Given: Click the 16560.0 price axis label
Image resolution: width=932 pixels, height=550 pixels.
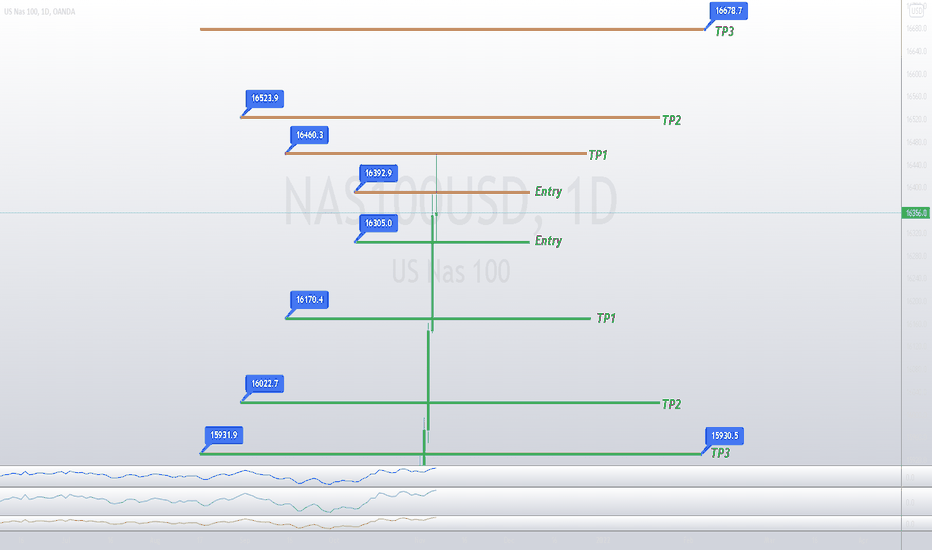Looking at the screenshot, I should (x=916, y=96).
